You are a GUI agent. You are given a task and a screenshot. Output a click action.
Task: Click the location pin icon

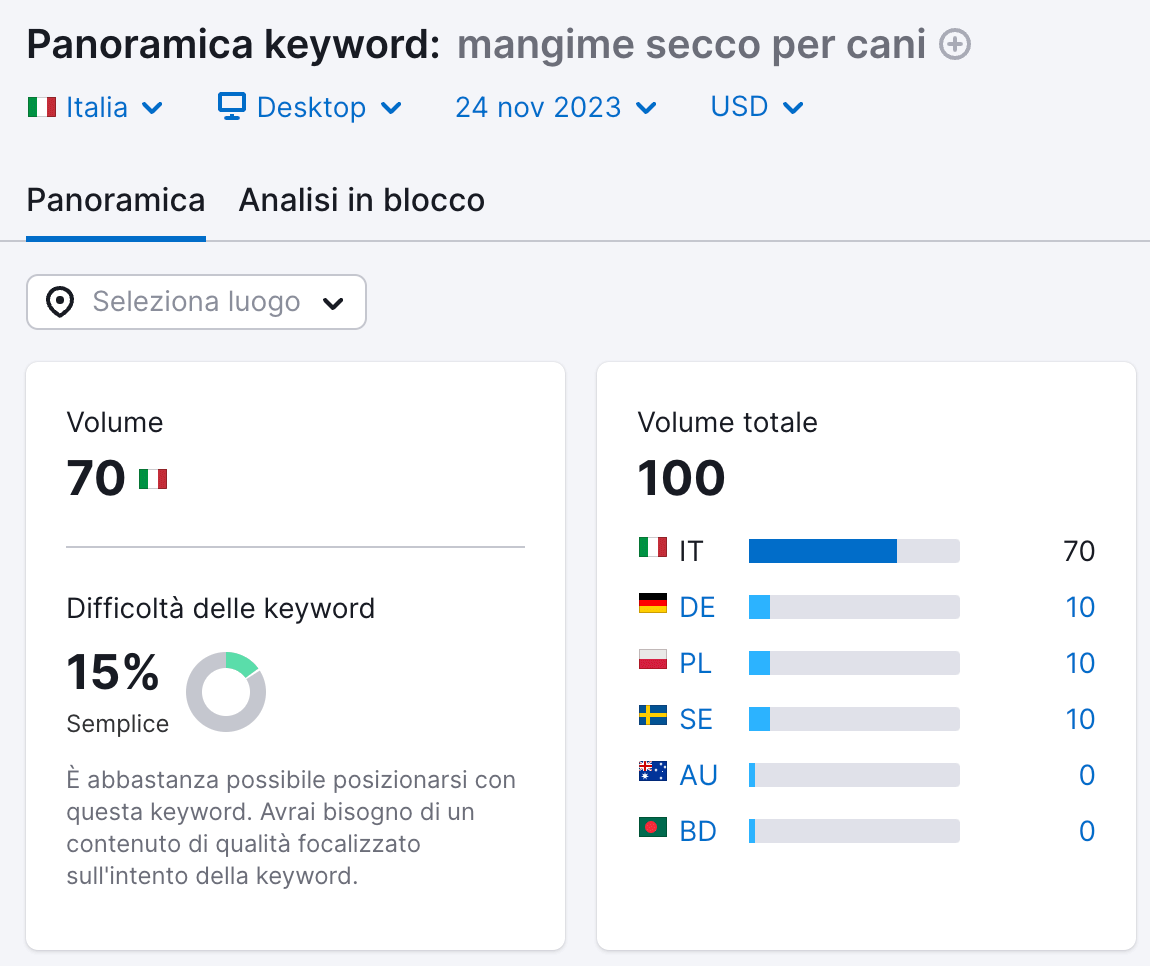pos(60,301)
